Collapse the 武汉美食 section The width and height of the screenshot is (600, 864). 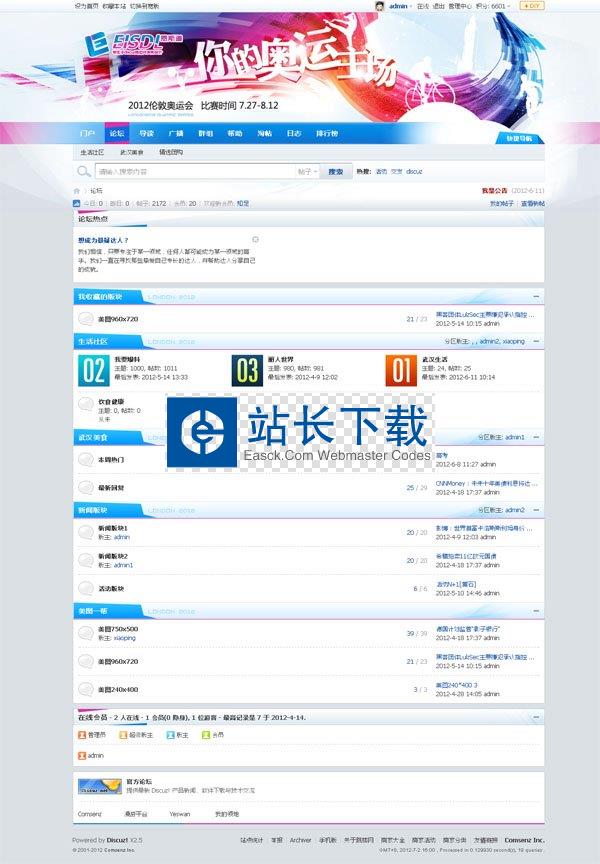click(536, 437)
